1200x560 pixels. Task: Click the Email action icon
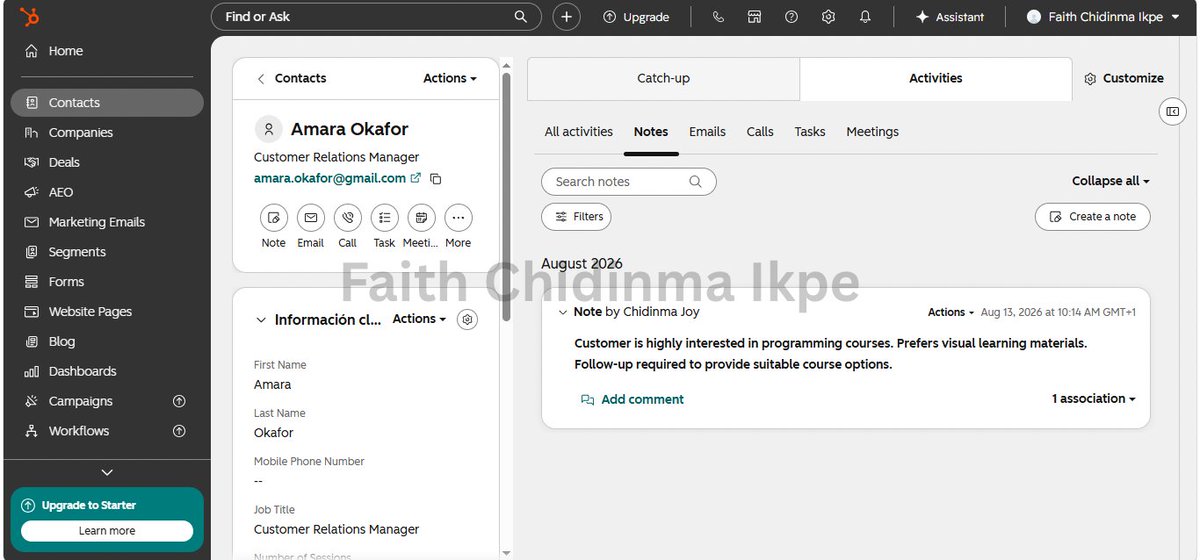point(310,218)
